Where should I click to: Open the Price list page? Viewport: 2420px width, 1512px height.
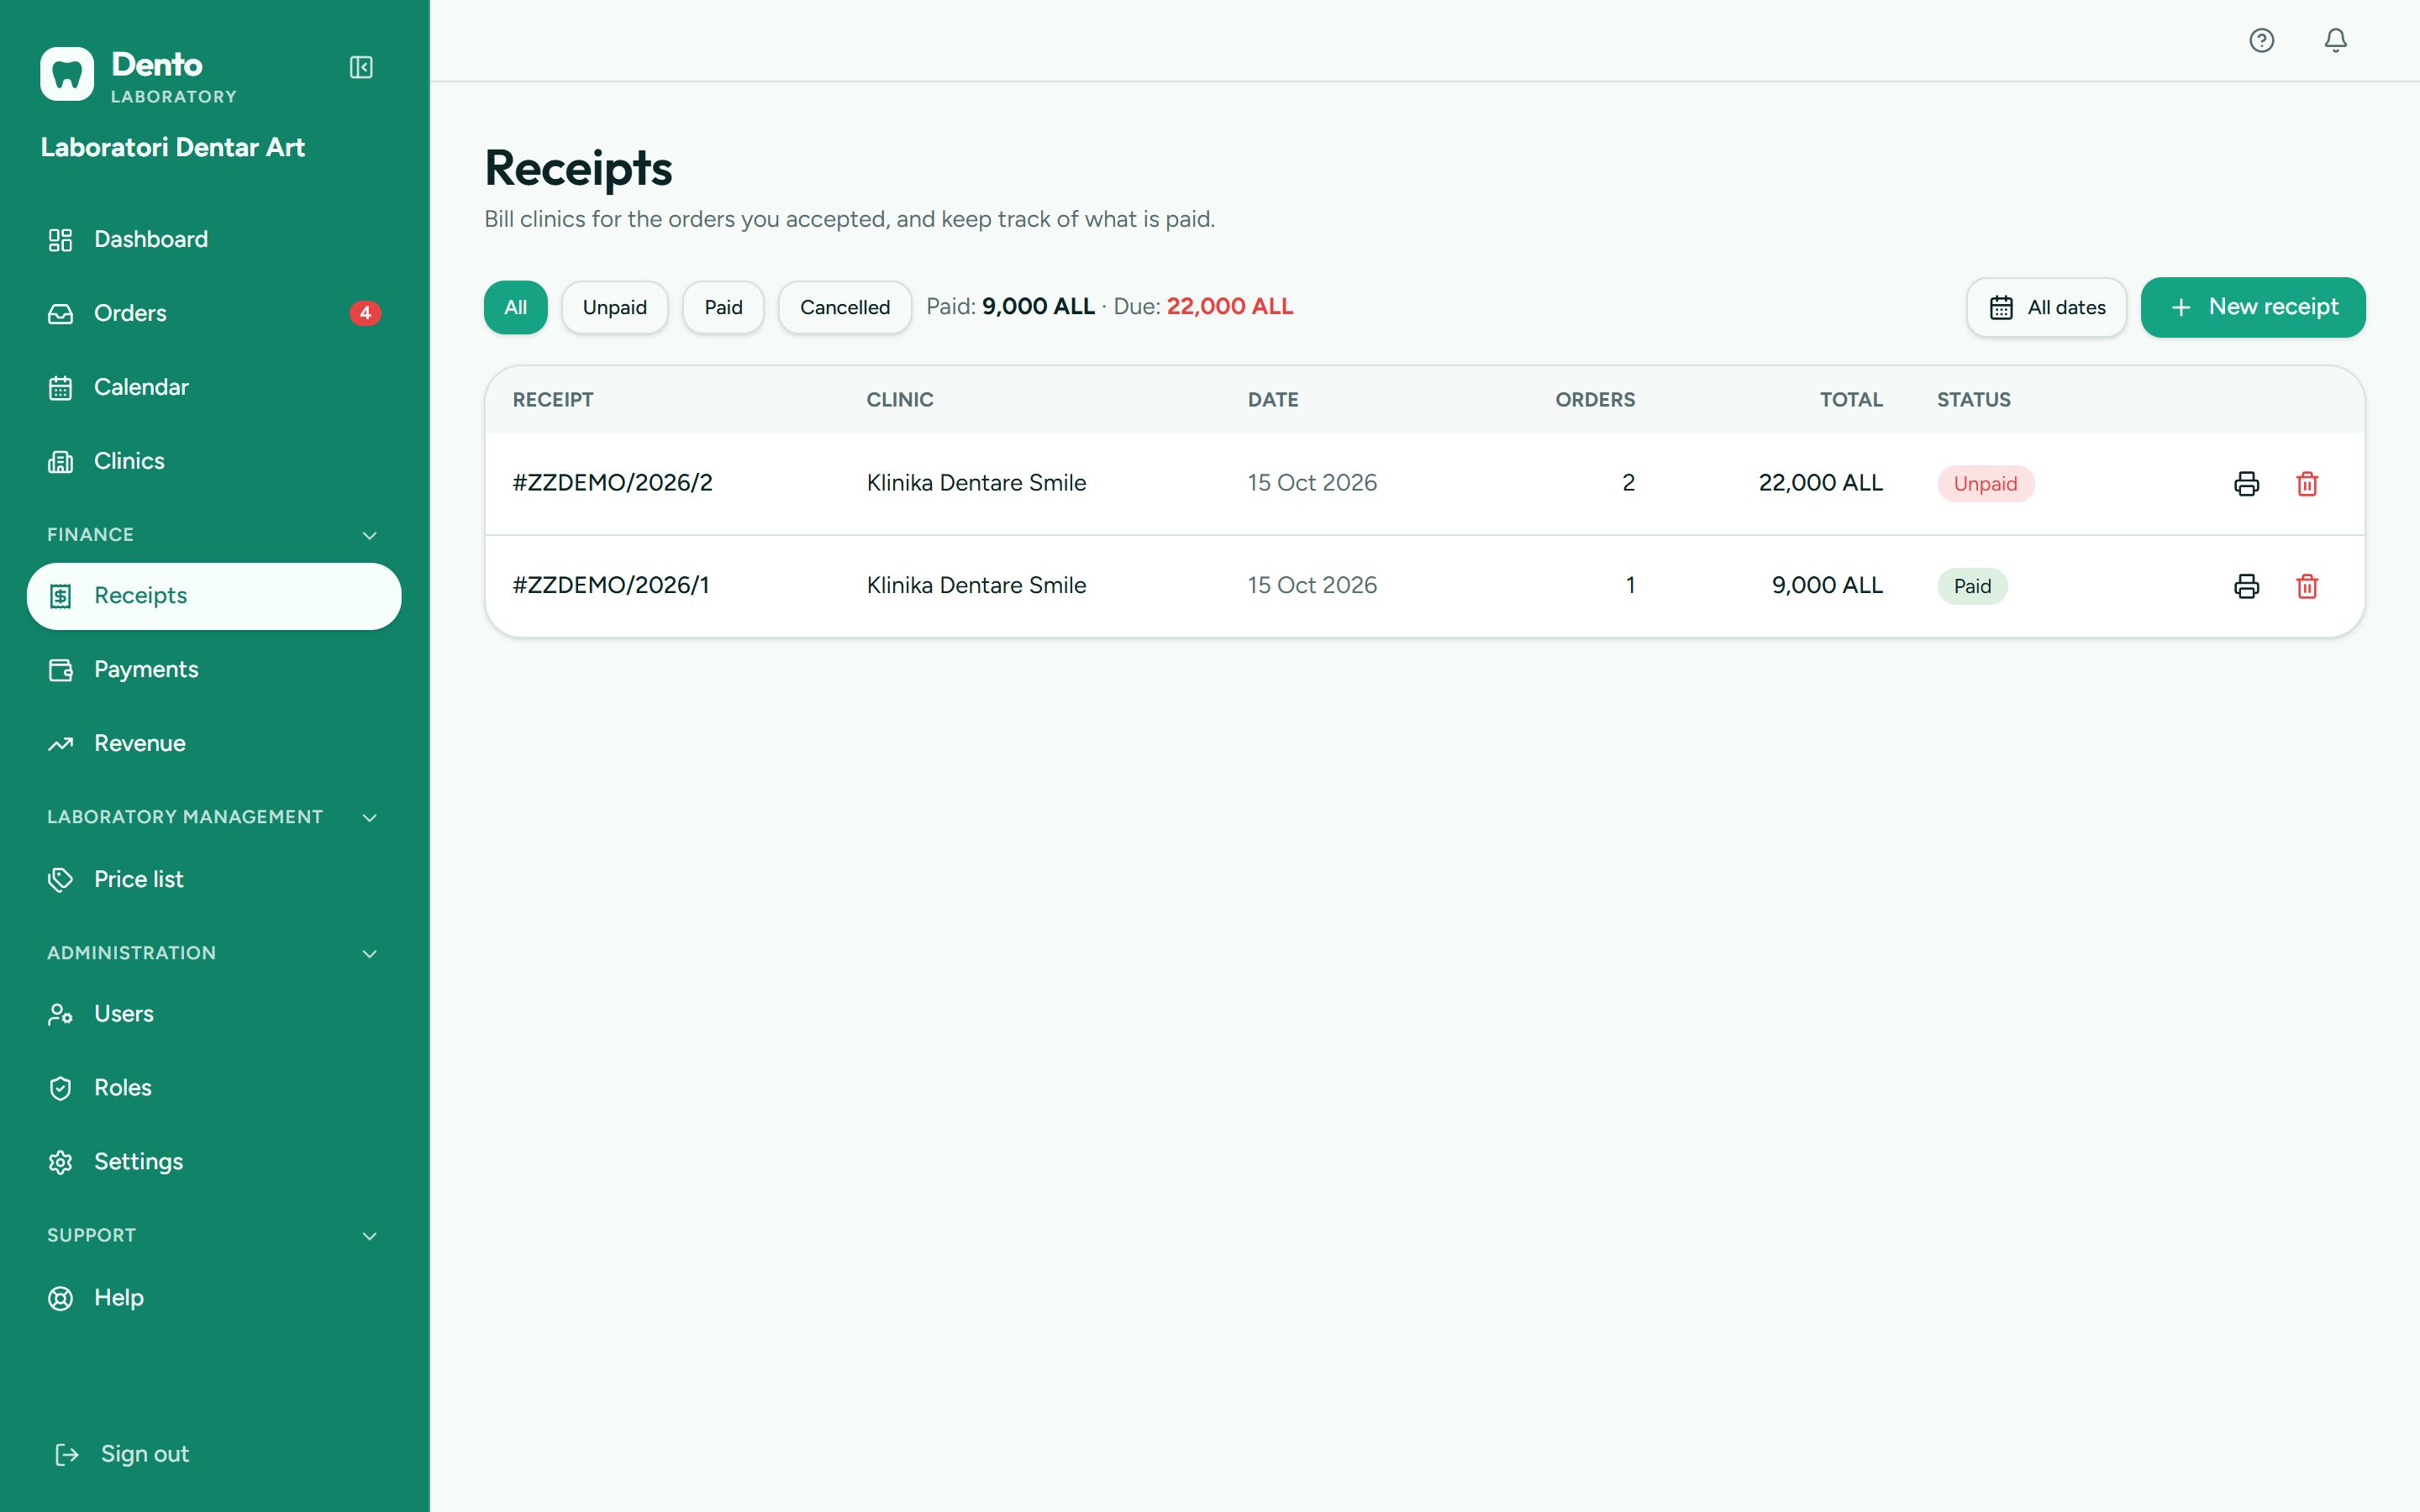click(214, 880)
